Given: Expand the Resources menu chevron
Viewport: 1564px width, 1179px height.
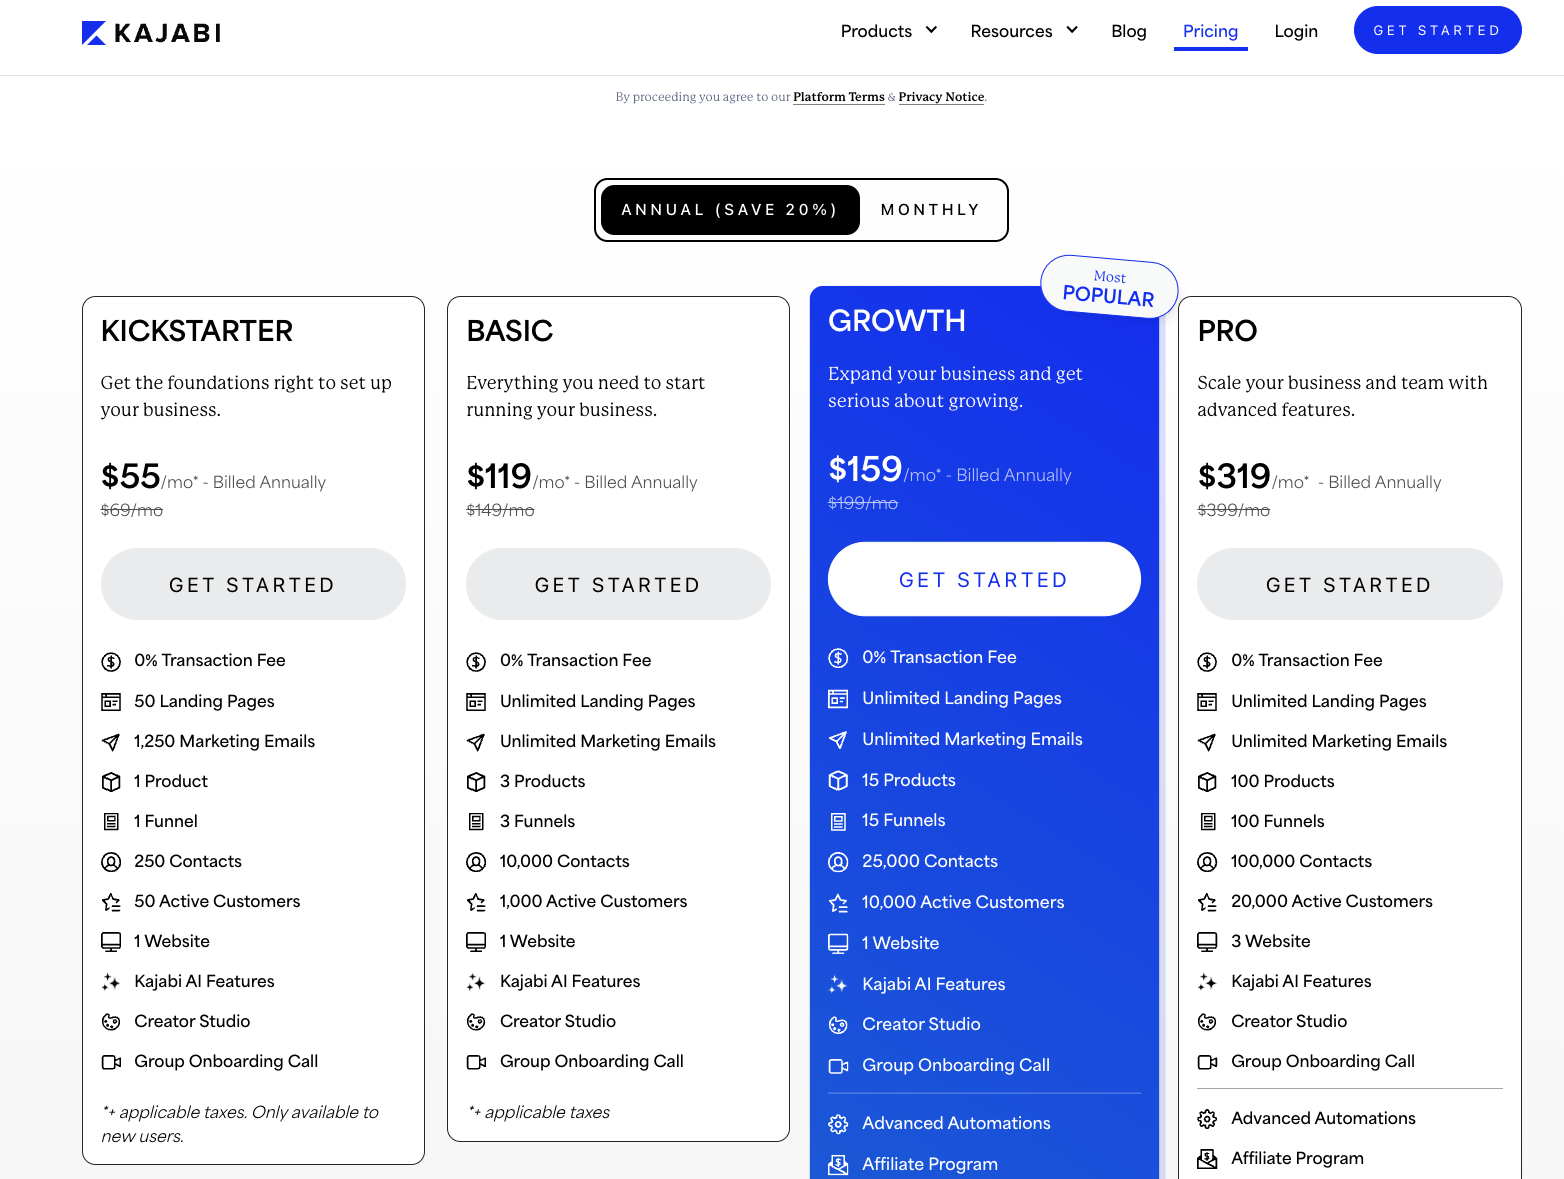Looking at the screenshot, I should pos(1072,30).
